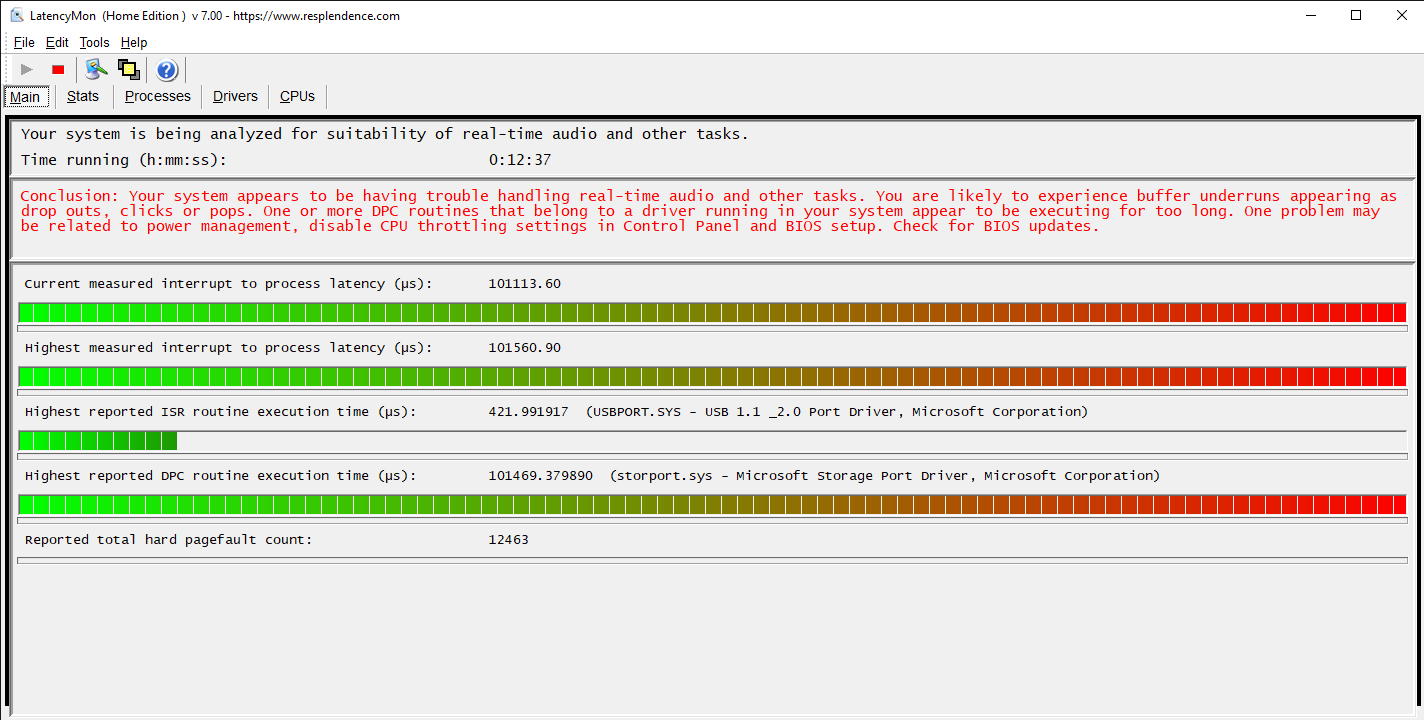This screenshot has height=720, width=1424.
Task: Click the 'Your system is being analyzed' status line
Action: point(384,134)
